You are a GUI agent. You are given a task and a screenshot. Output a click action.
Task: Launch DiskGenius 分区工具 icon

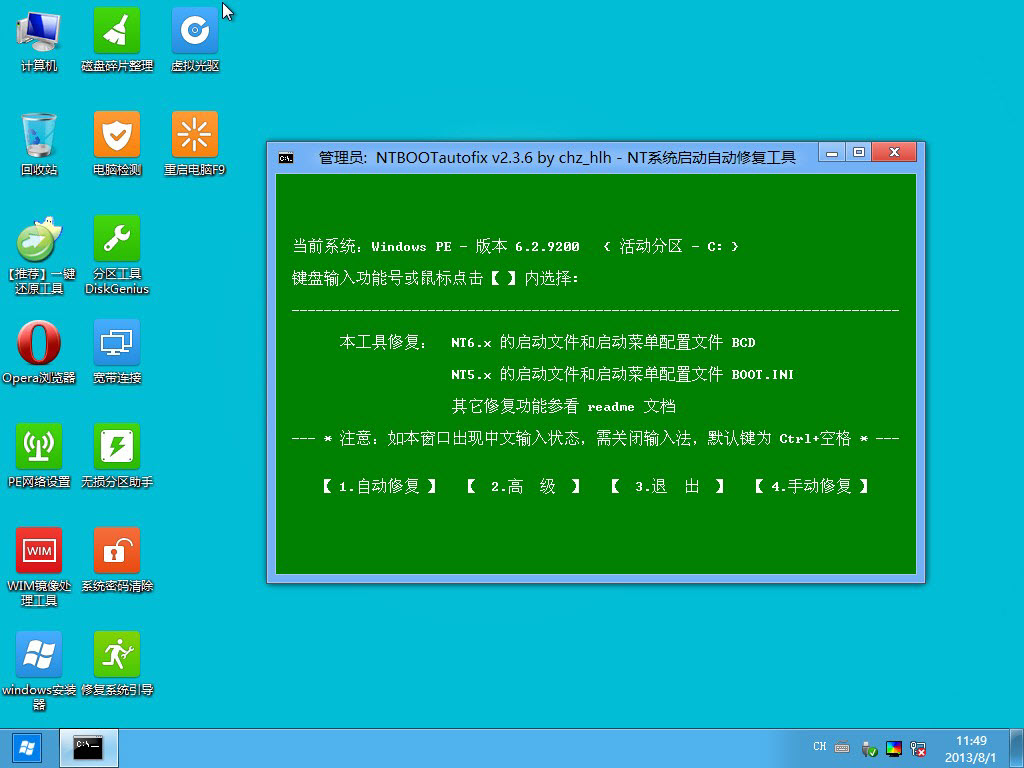(117, 241)
